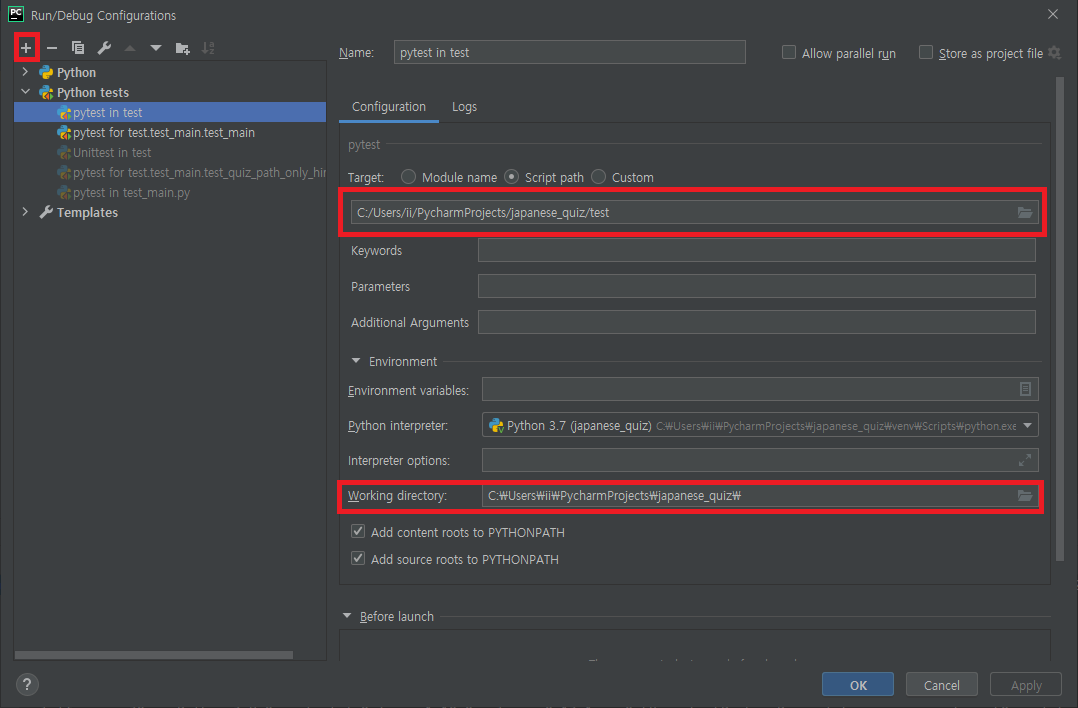Viewport: 1078px width, 708px height.
Task: Open the edit templates wrench icon in the toolbar
Action: [104, 47]
